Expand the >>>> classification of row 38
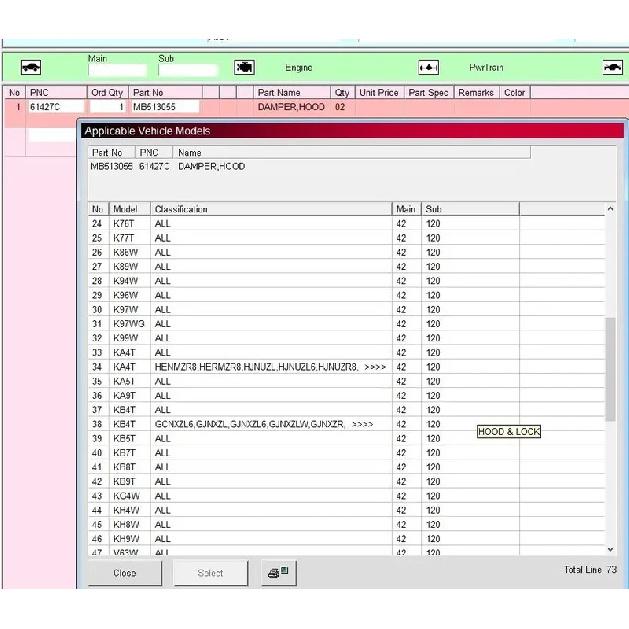This screenshot has height=629, width=629. click(x=362, y=424)
